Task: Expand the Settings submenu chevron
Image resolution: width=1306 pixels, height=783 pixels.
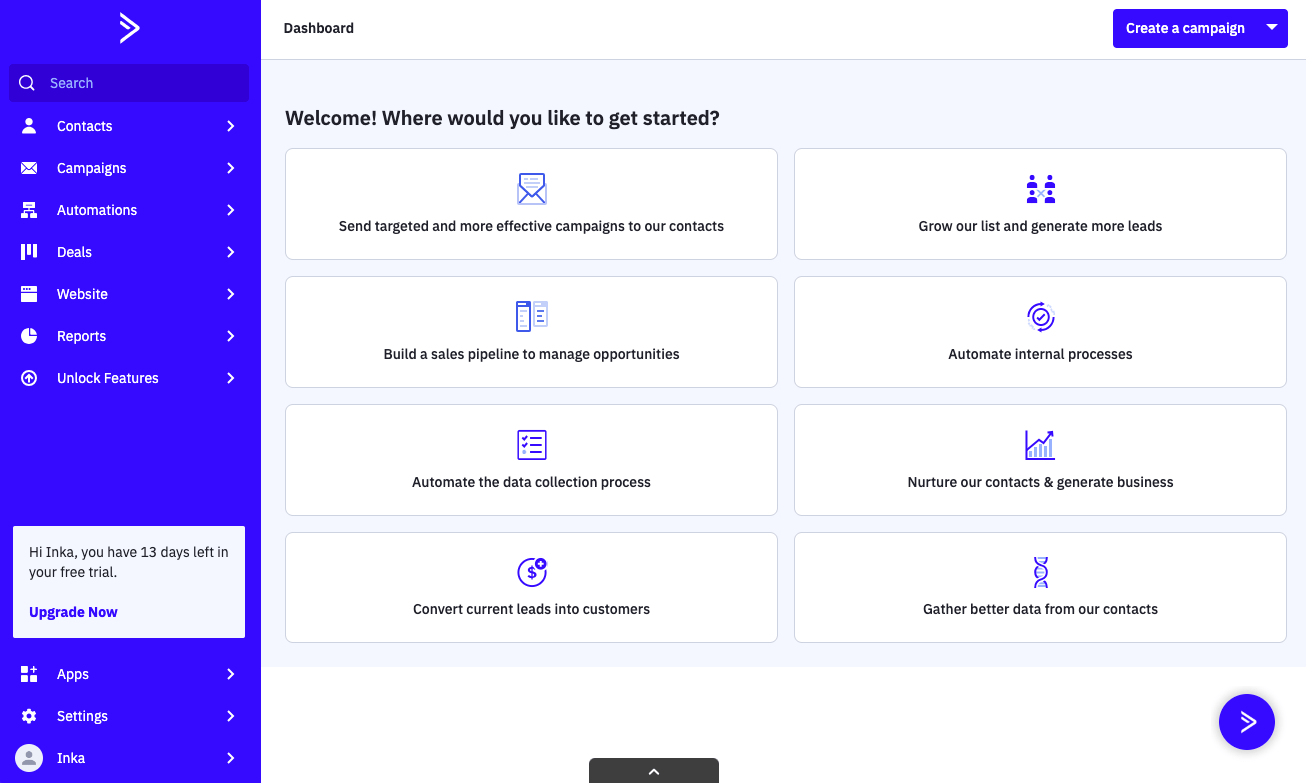Action: pos(231,716)
